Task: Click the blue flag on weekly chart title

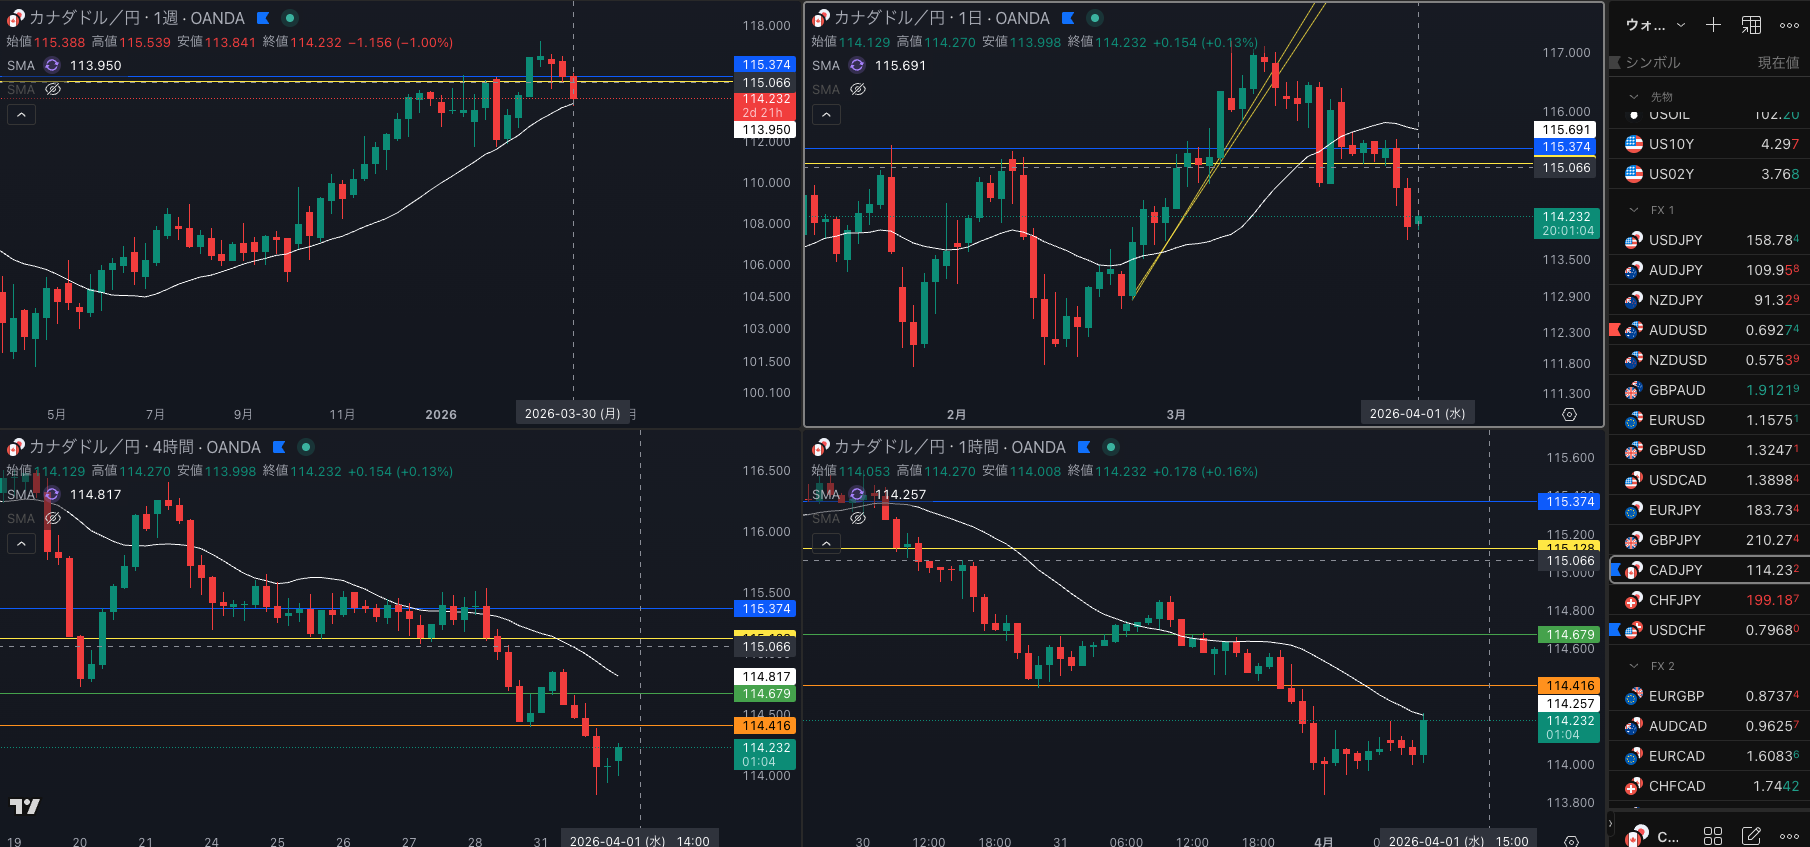Action: click(263, 18)
